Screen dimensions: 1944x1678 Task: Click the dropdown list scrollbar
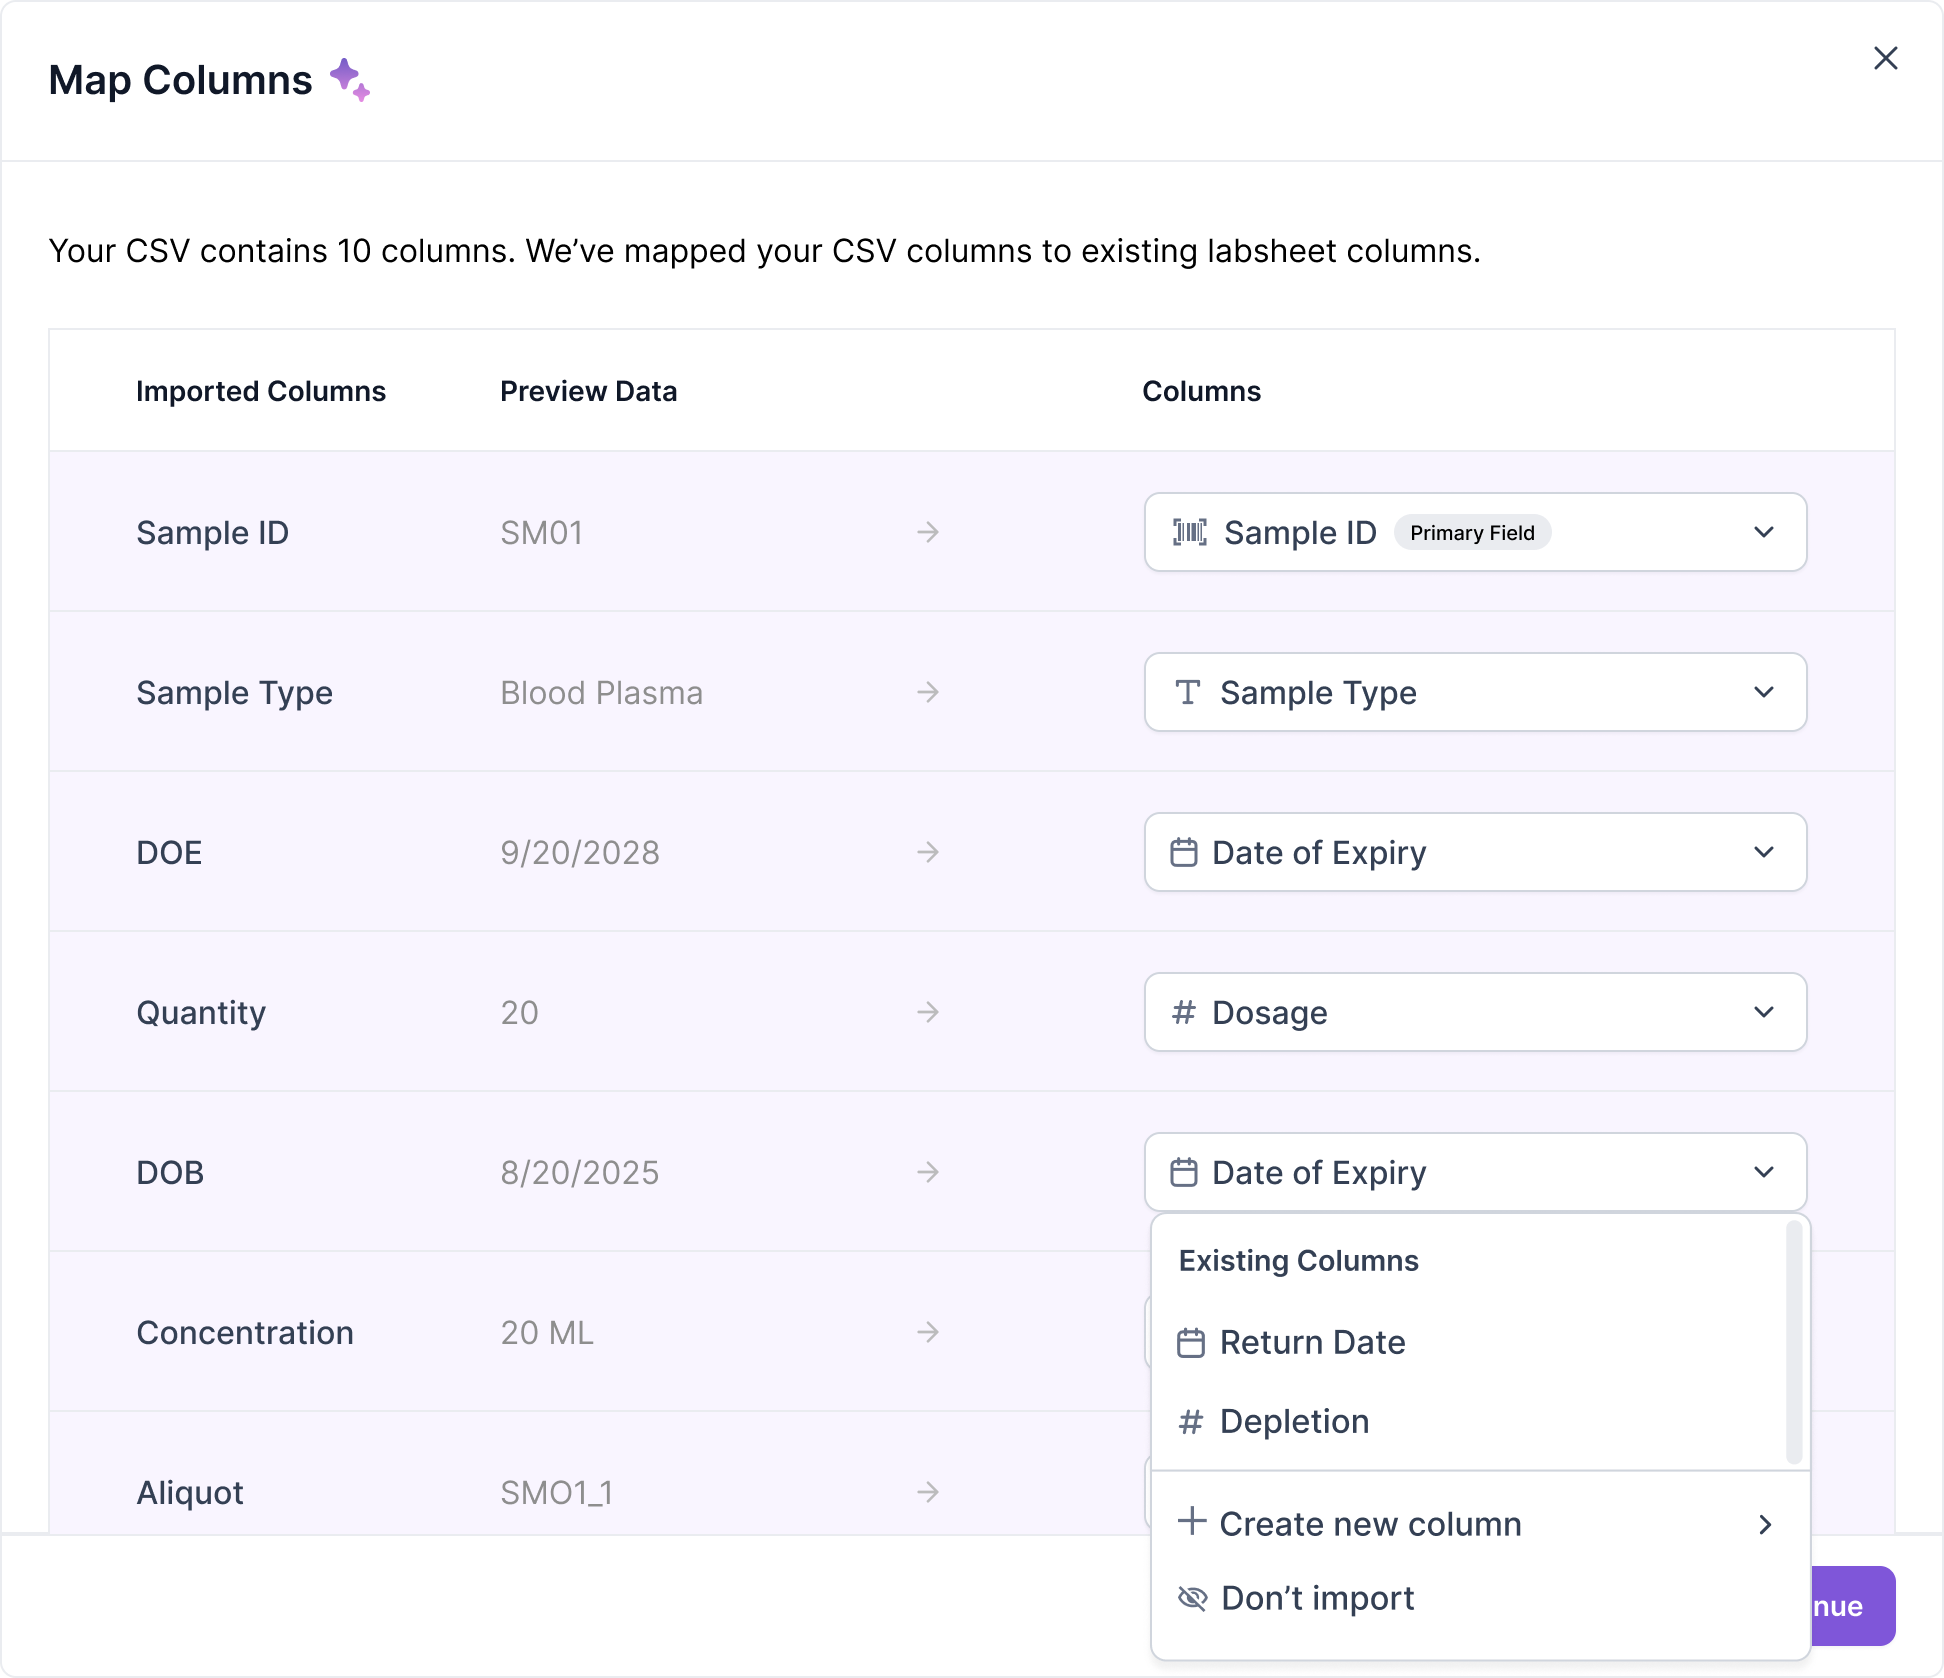pos(1793,1340)
